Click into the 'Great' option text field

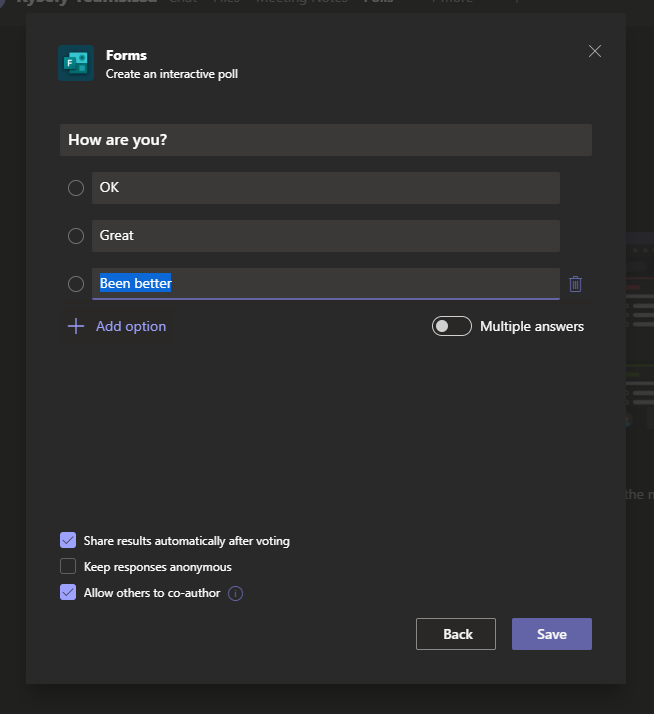click(325, 236)
